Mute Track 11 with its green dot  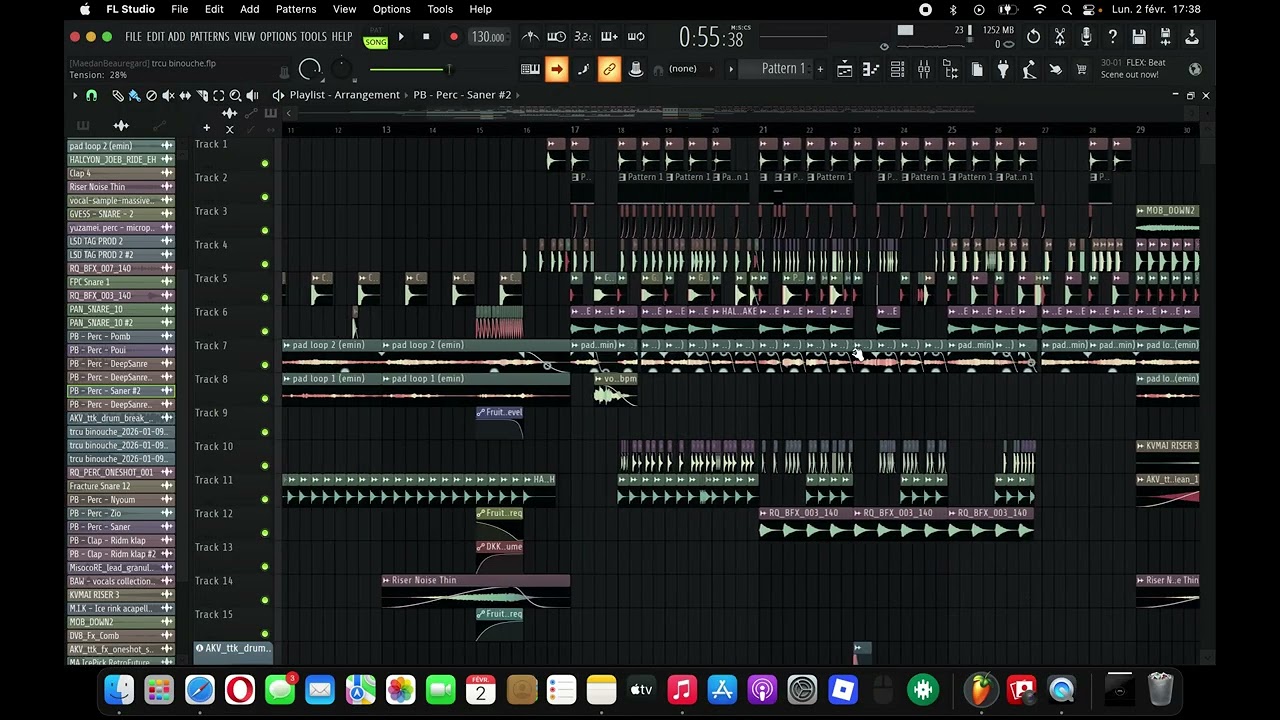(265, 499)
